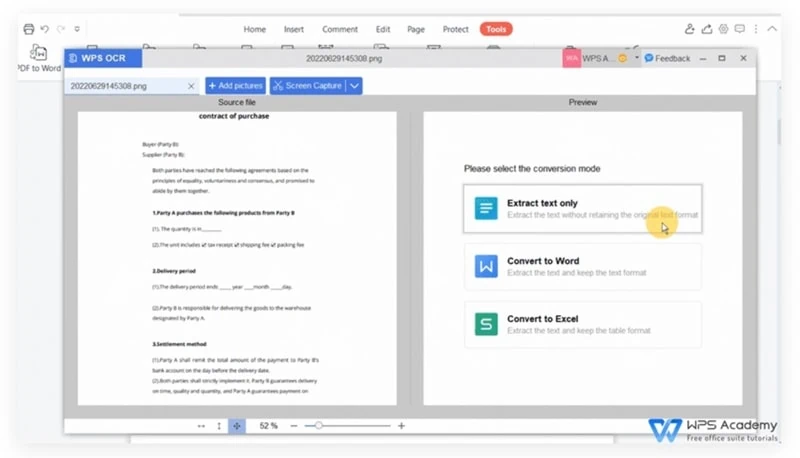Remove 20220629145308.png using its X button
800x458 pixels.
(x=191, y=87)
